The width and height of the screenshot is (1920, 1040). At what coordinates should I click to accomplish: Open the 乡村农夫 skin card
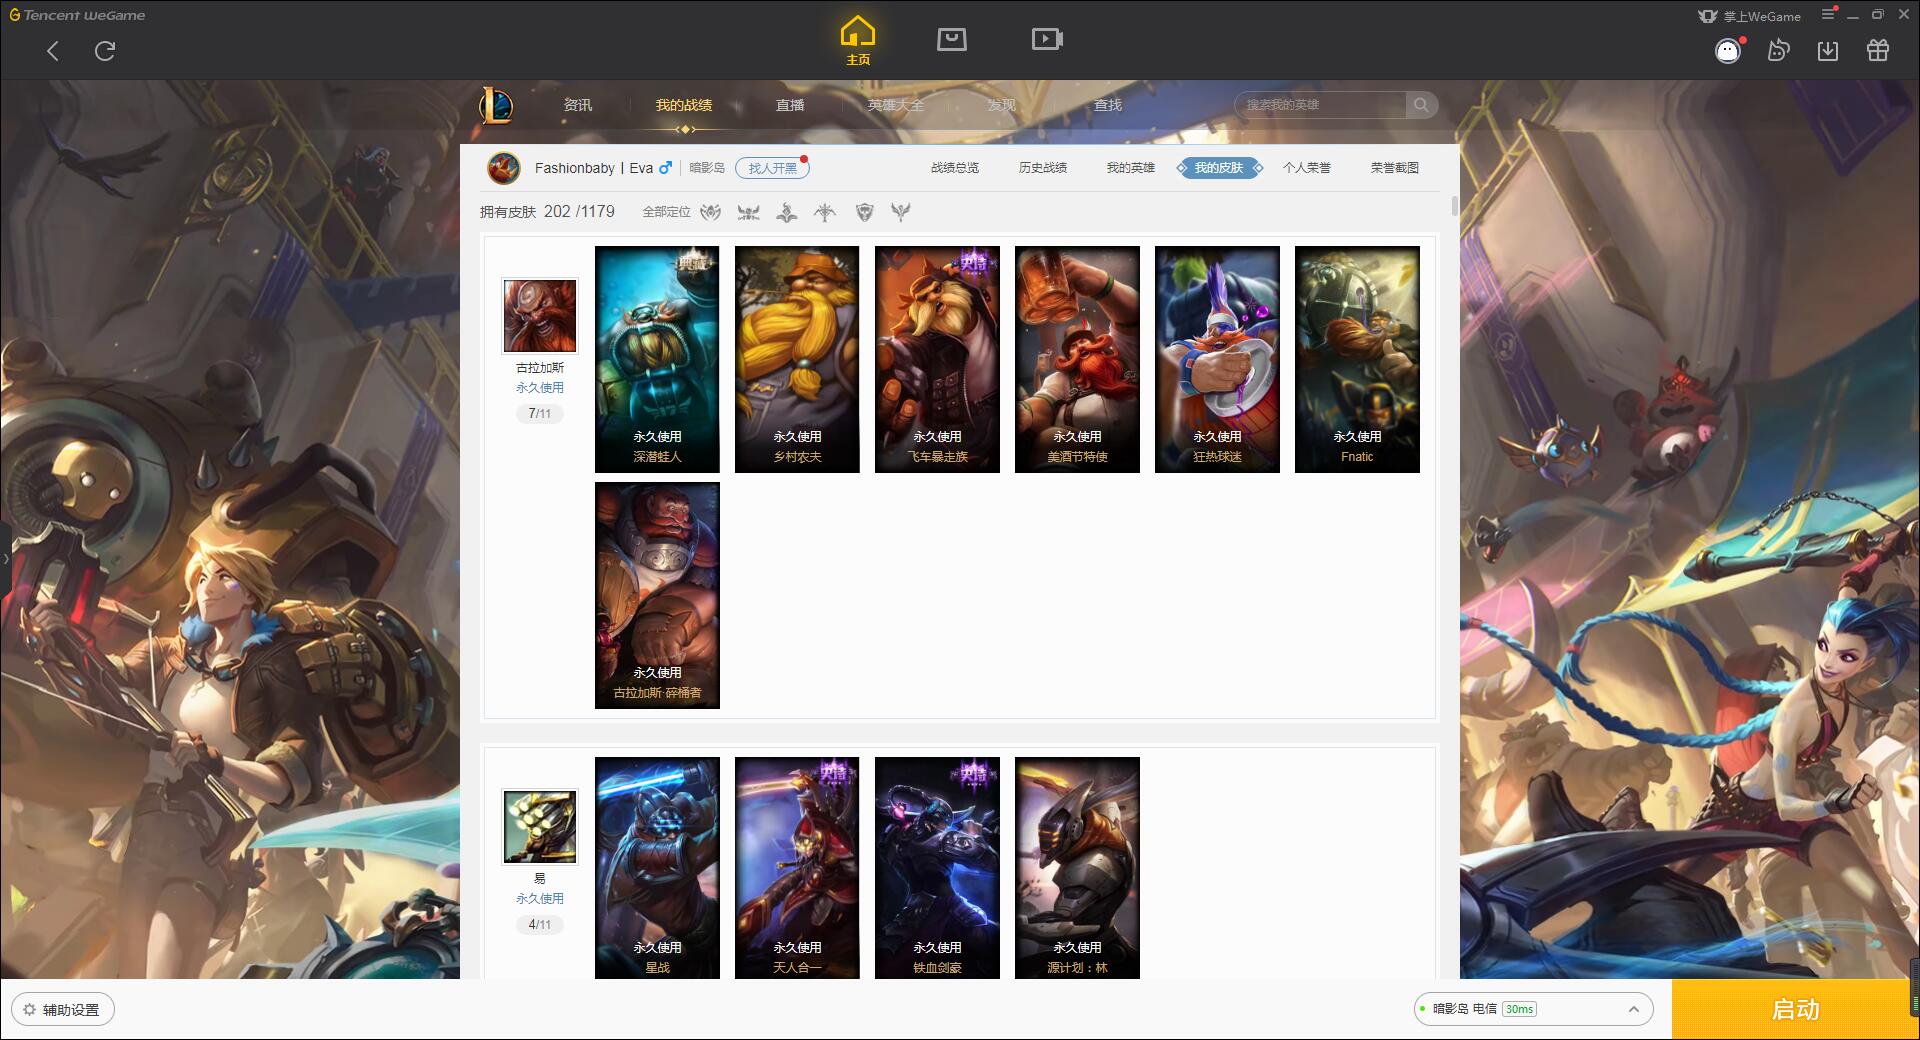[797, 359]
